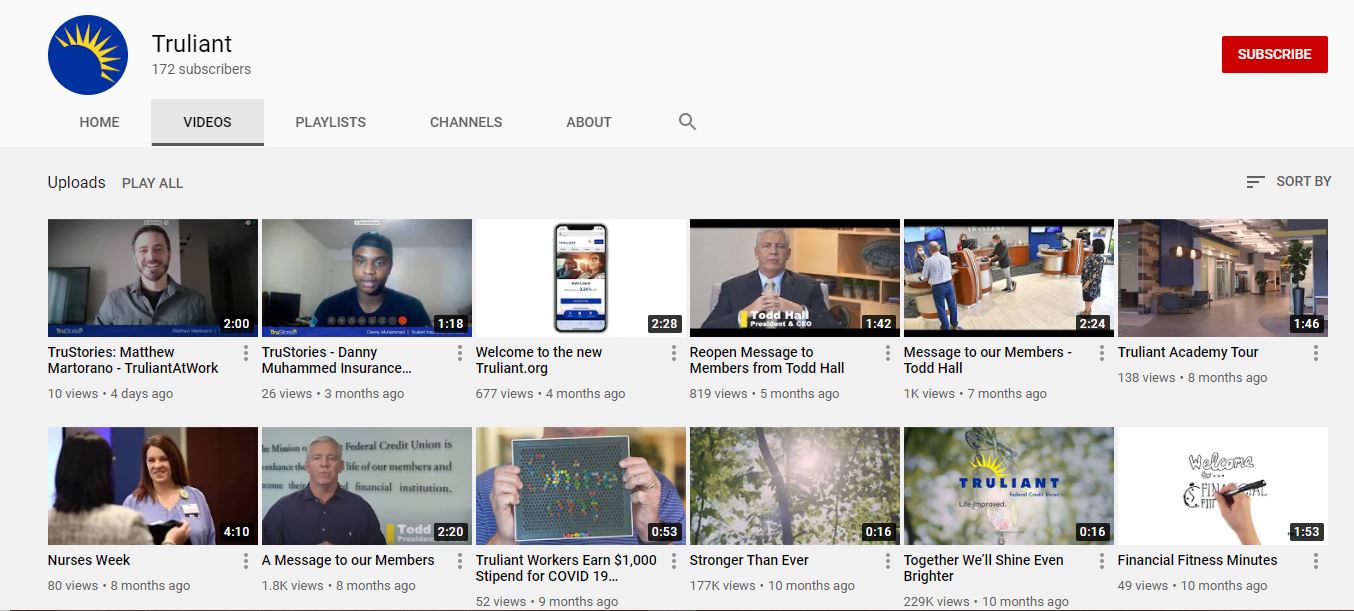This screenshot has height=611, width=1354.
Task: Open Financial Fitness Minutes title link
Action: 1197,560
